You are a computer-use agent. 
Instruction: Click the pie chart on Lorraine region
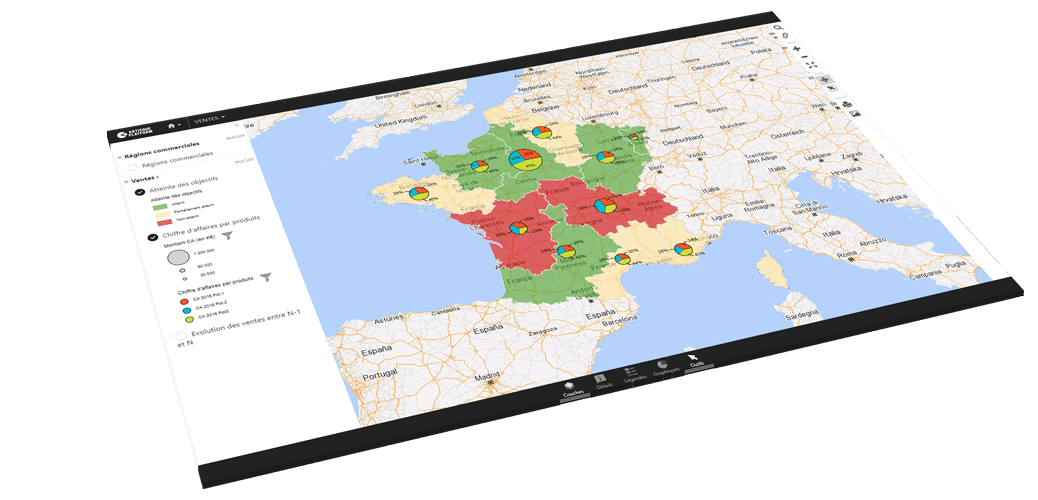click(604, 157)
